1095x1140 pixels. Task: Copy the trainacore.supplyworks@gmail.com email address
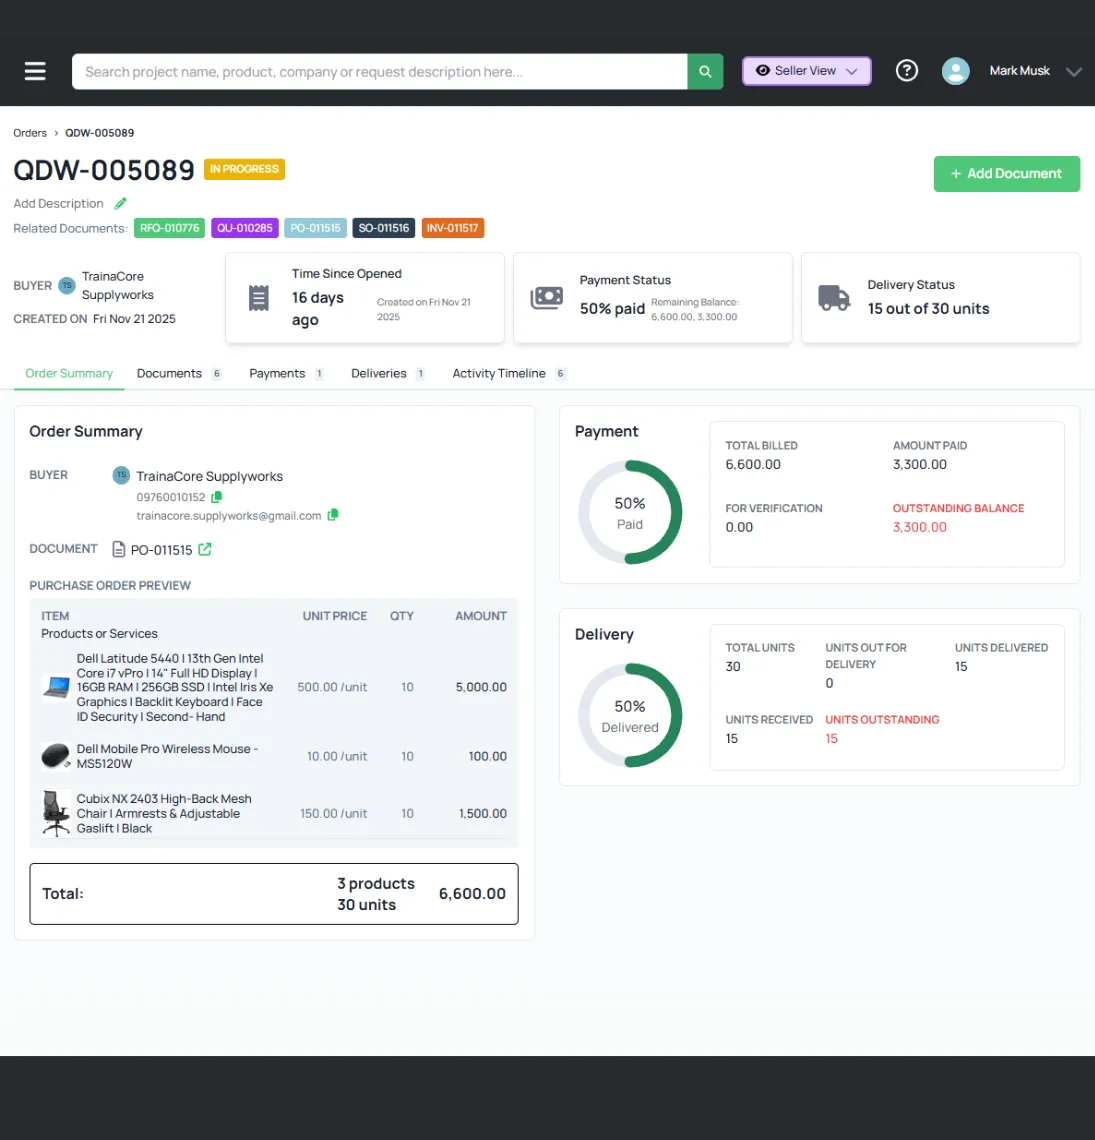333,515
